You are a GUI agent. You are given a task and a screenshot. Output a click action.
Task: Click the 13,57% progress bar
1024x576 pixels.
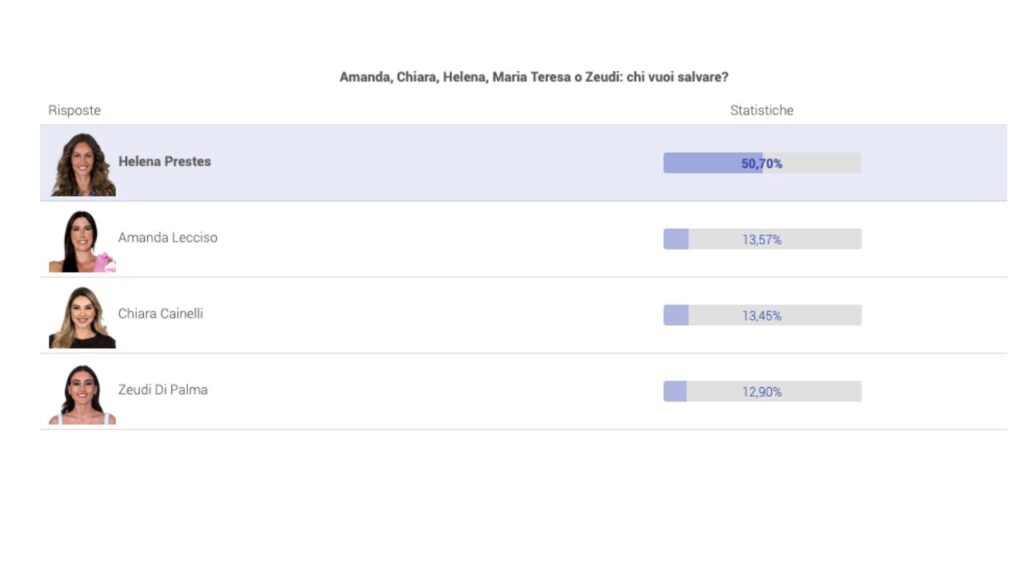[762, 239]
